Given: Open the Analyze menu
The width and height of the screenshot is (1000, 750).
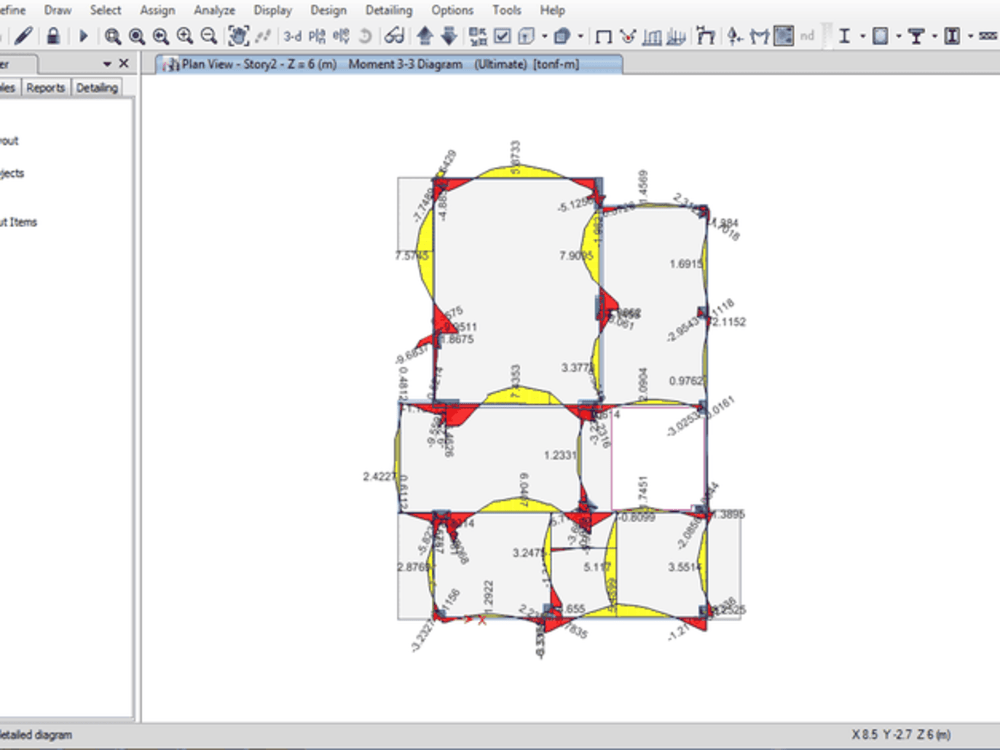Looking at the screenshot, I should (x=214, y=10).
